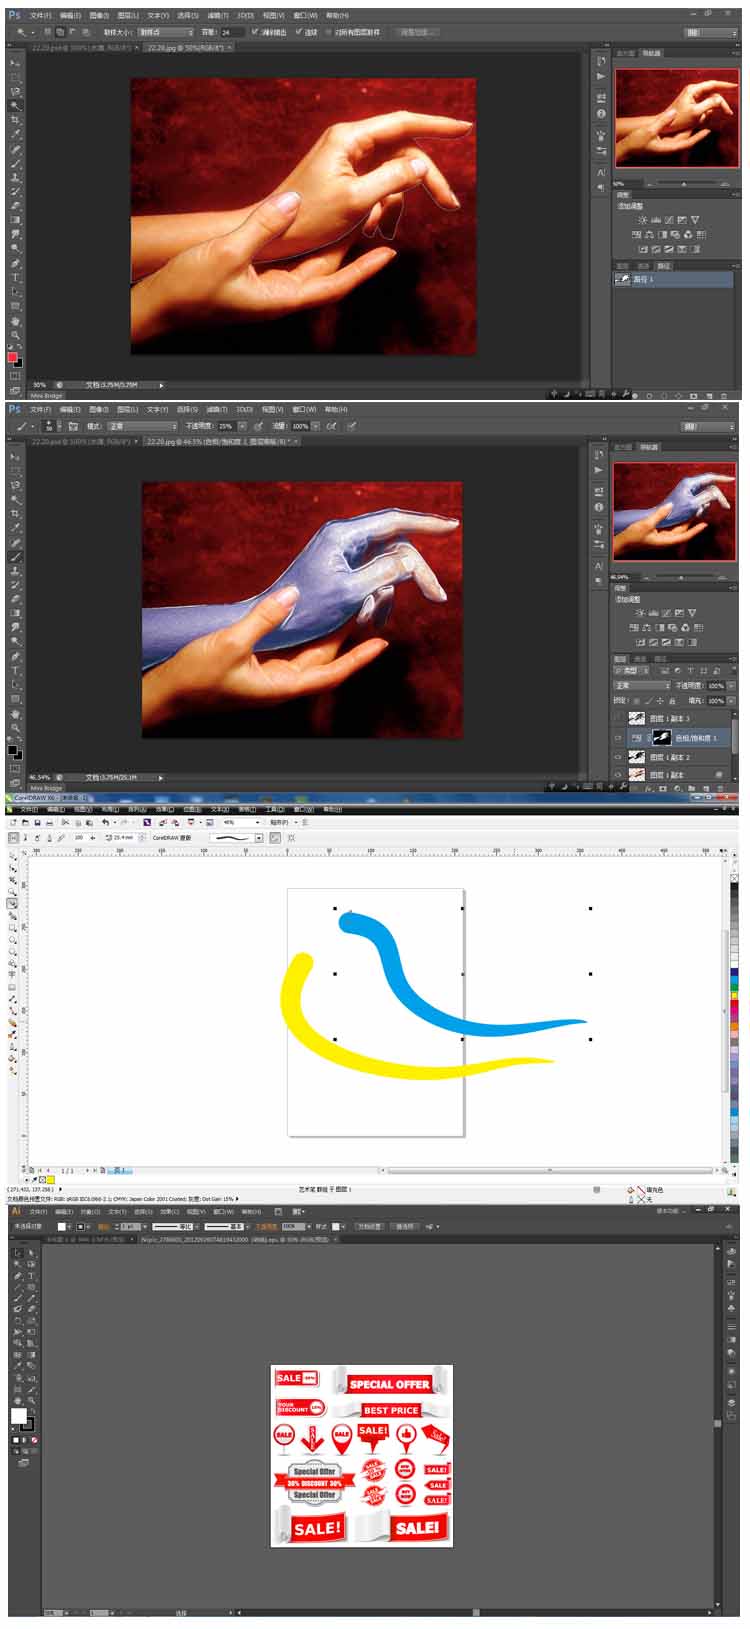Open the File menu in top Photoshop window

pos(40,16)
